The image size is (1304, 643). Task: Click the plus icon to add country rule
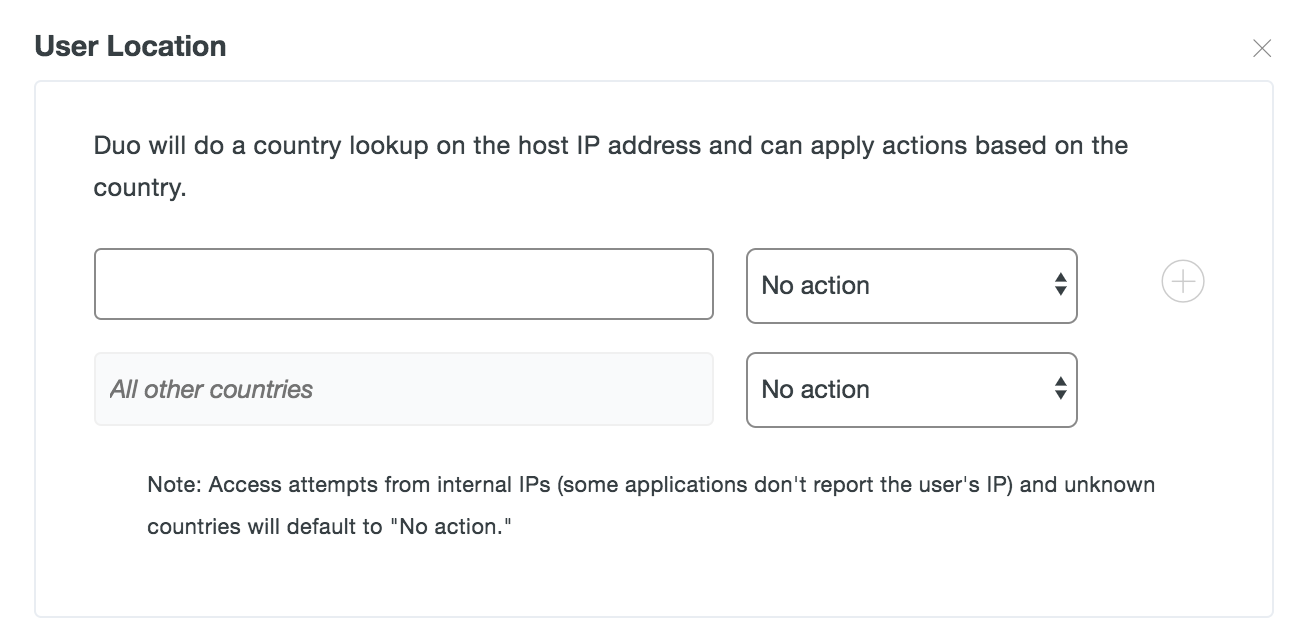(x=1182, y=282)
